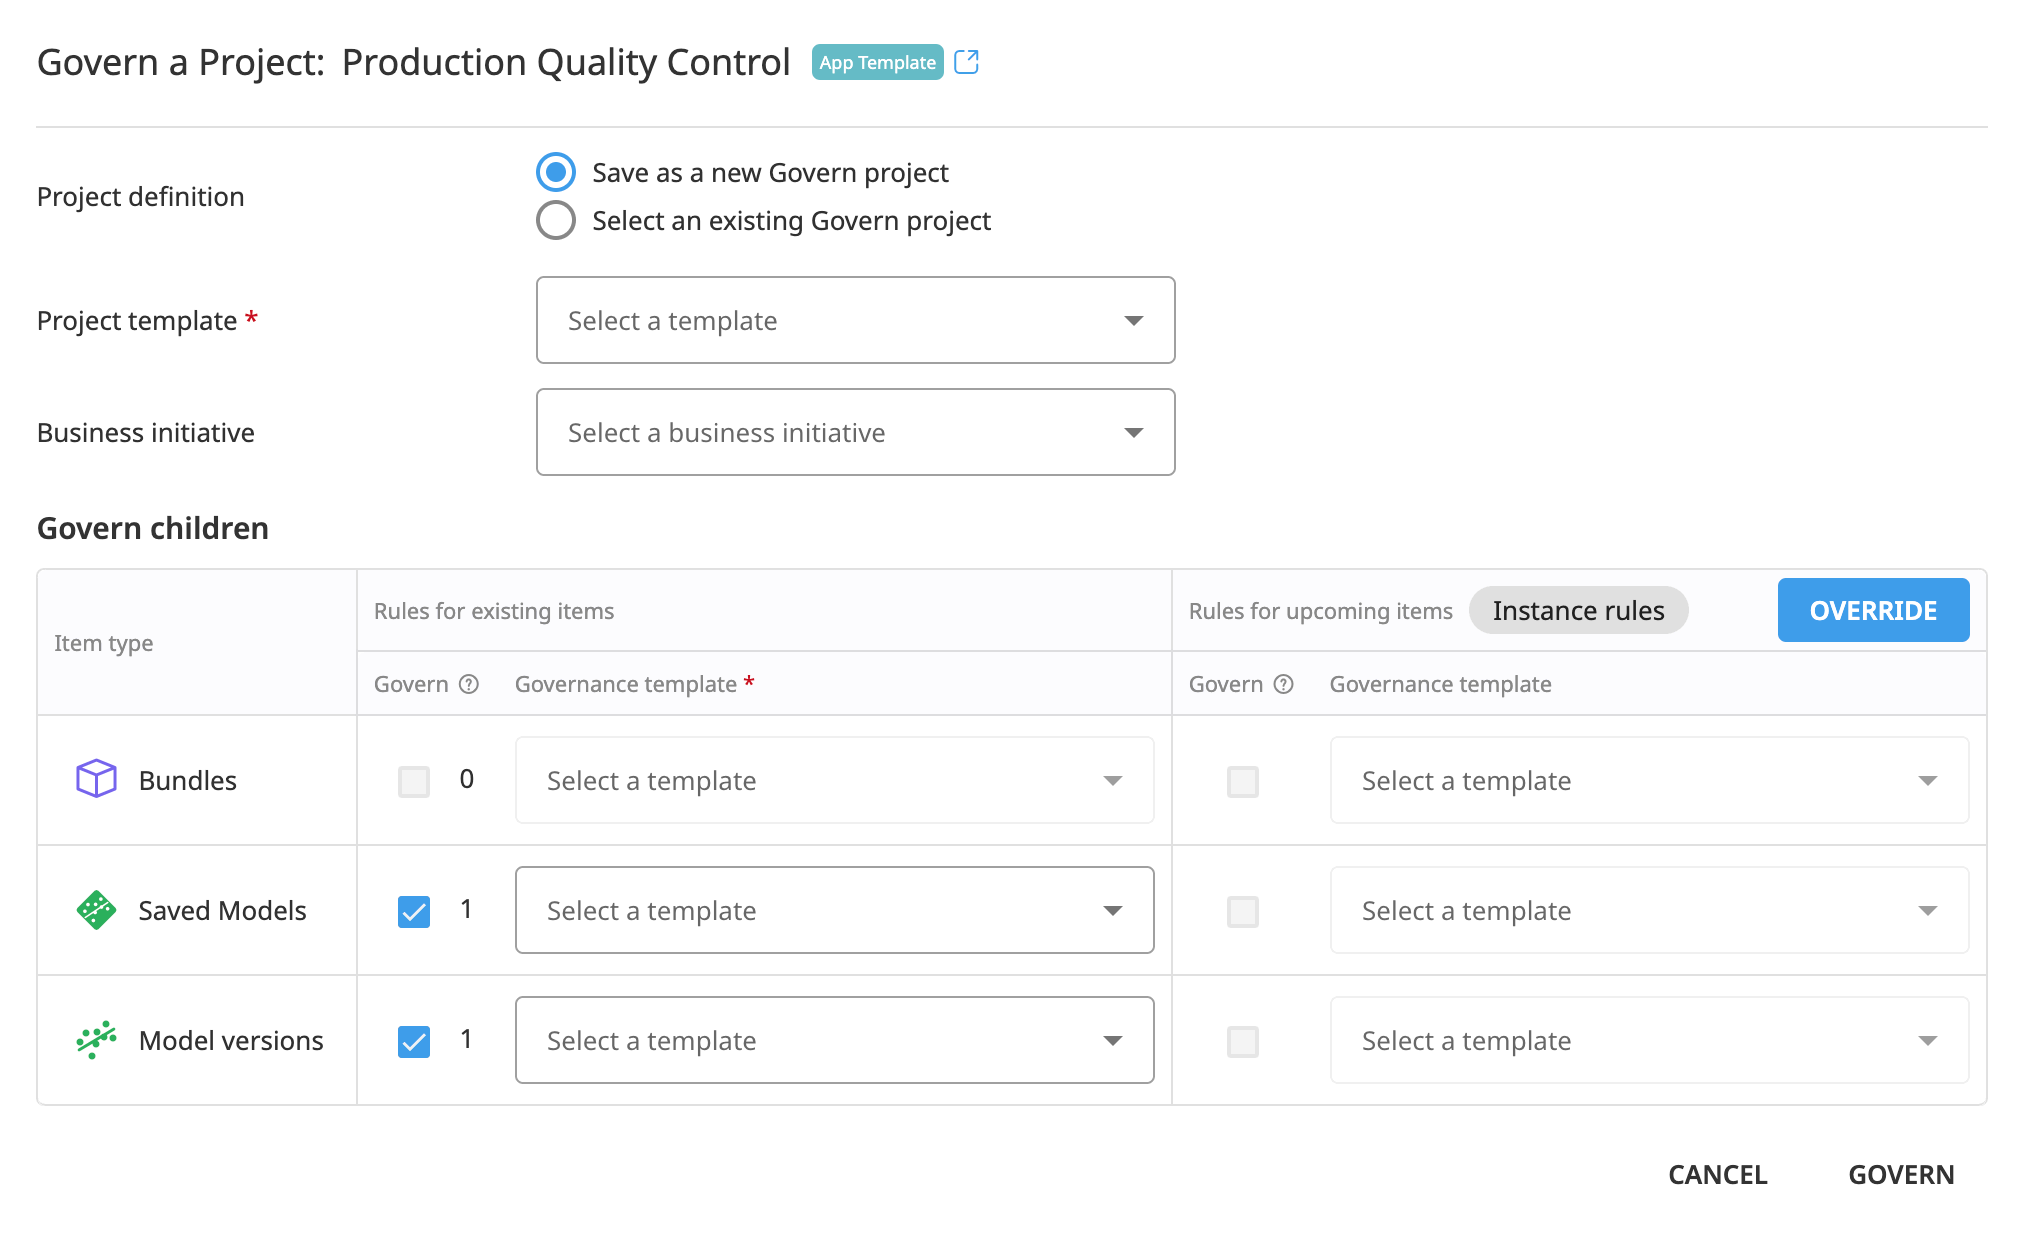This screenshot has width=2024, height=1234.
Task: Open existing-items template dropdown for Saved Models
Action: (x=835, y=910)
